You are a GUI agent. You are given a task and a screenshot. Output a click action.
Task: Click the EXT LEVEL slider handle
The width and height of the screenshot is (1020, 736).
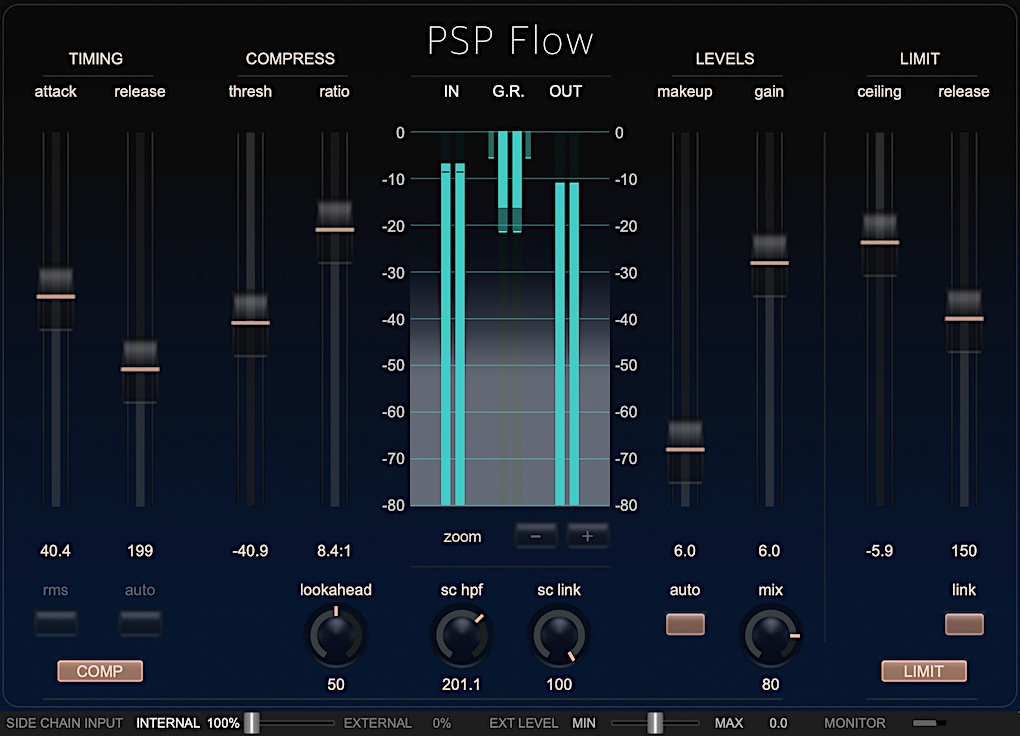(655, 722)
